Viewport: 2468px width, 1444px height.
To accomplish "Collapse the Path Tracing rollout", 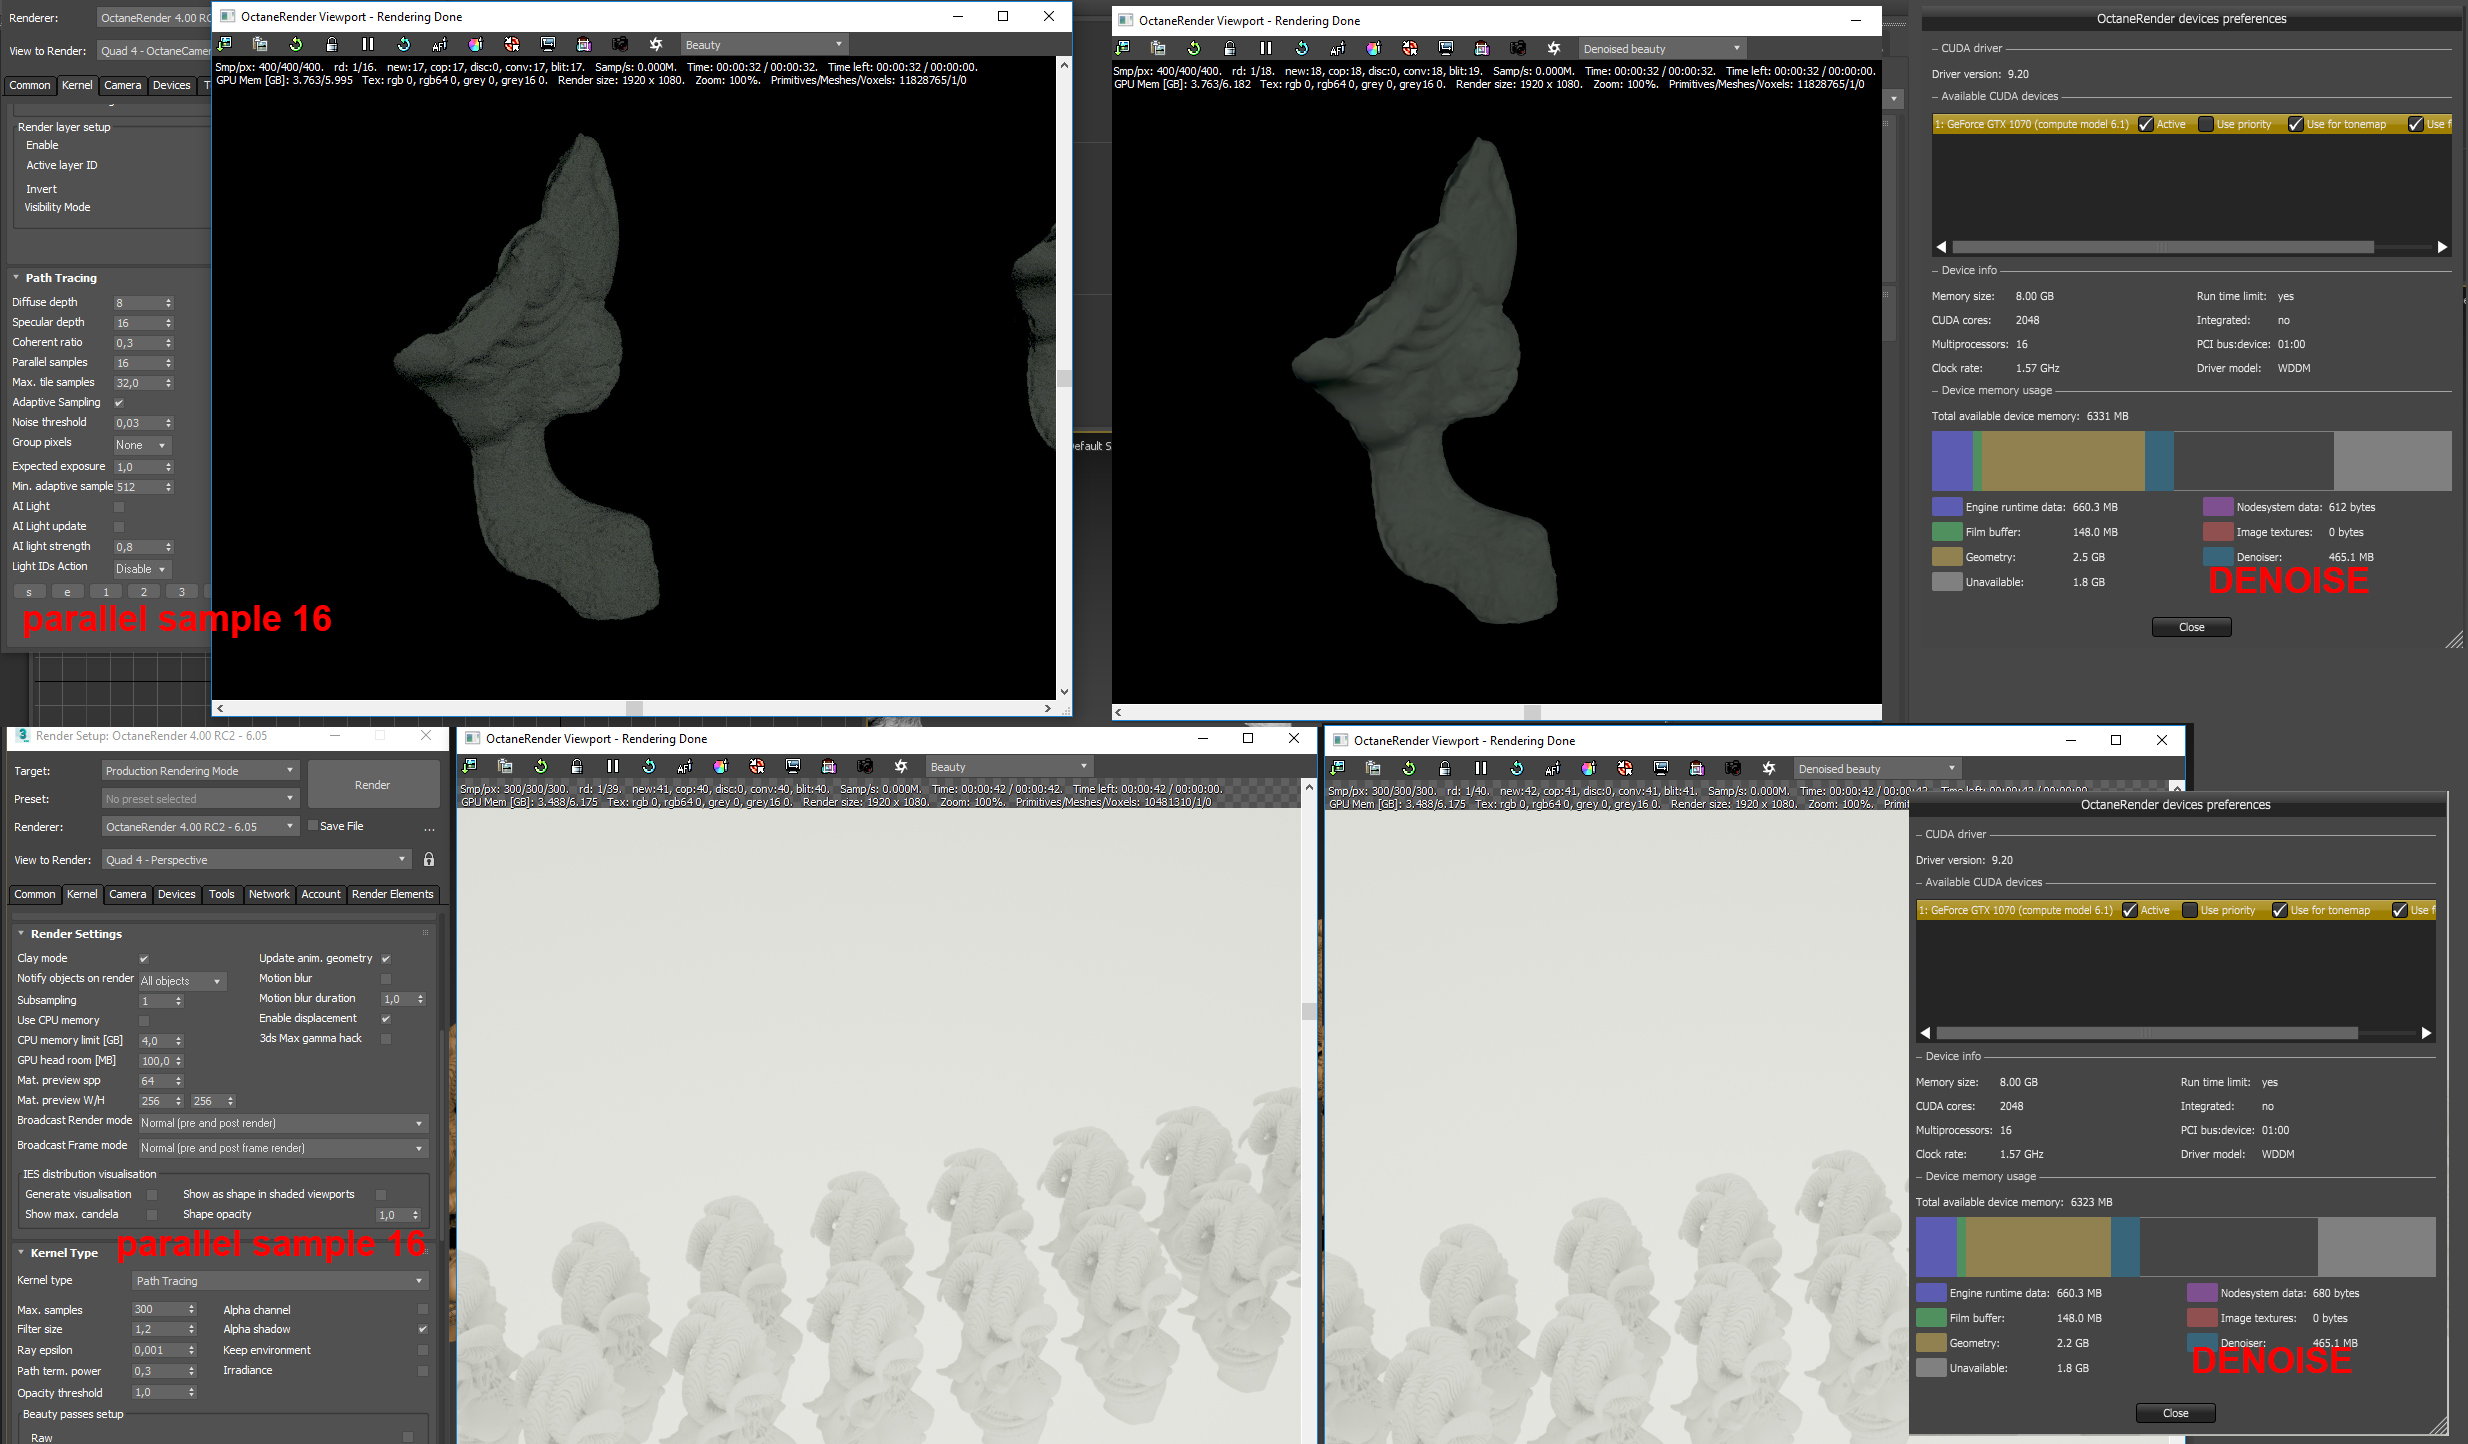I will [60, 278].
